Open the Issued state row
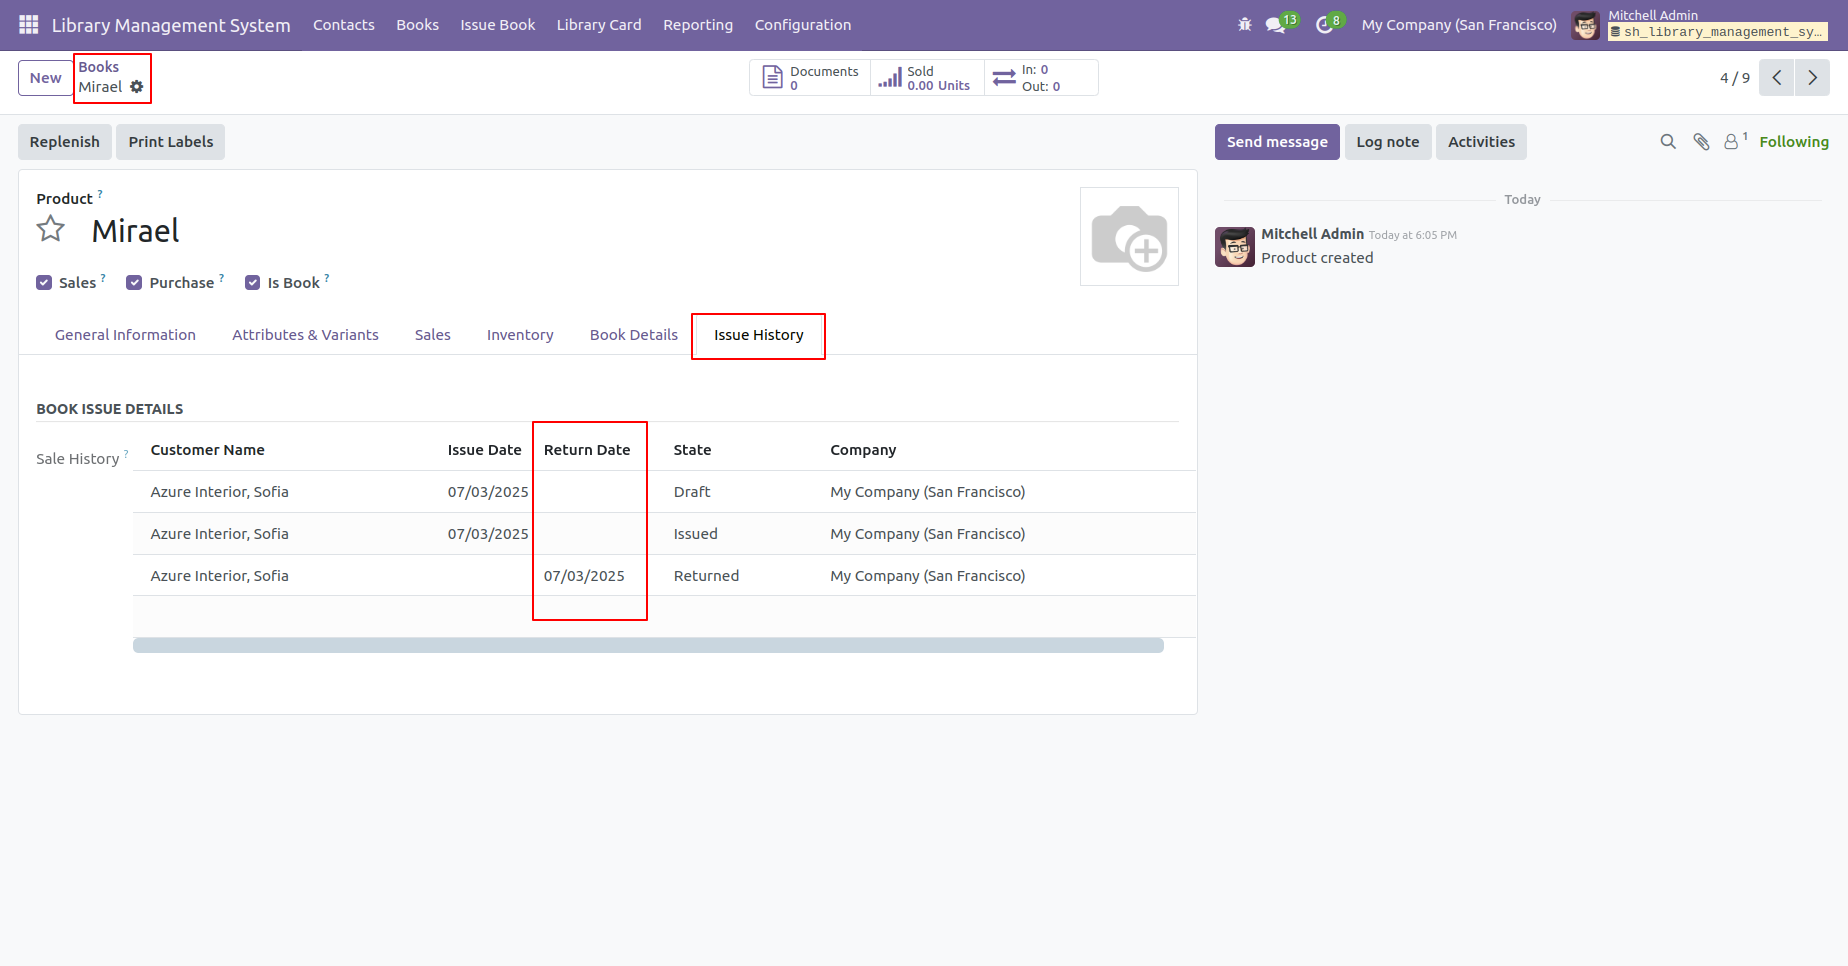The image size is (1848, 966). click(665, 534)
